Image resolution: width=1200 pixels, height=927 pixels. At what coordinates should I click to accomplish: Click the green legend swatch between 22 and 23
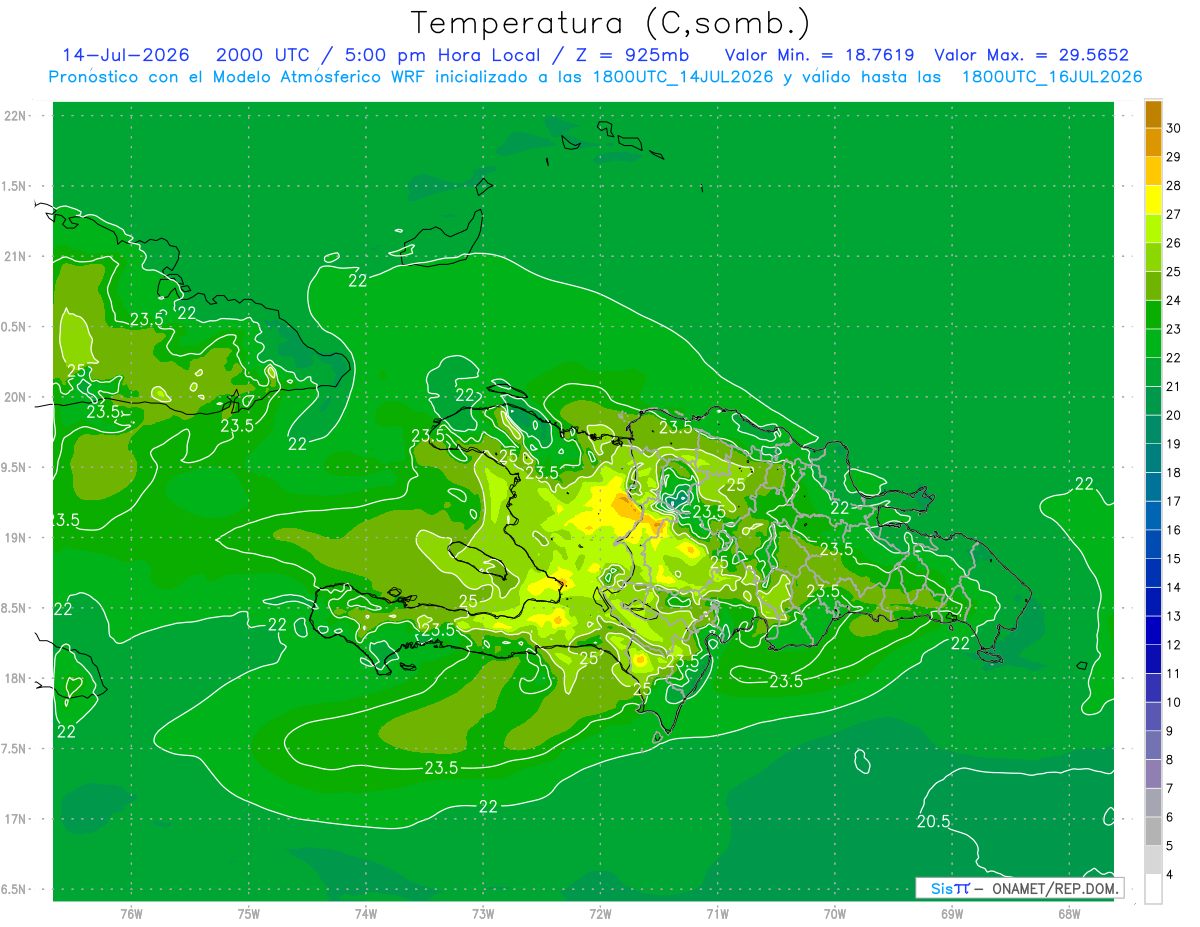[1153, 344]
